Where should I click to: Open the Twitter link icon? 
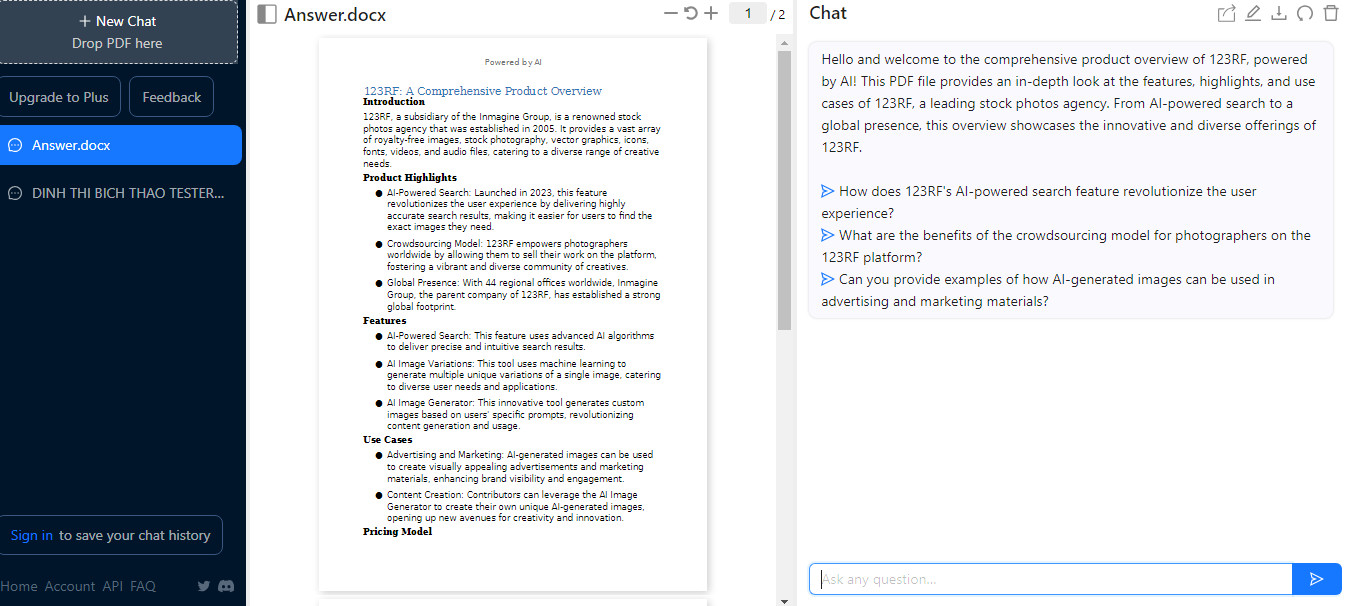coord(204,586)
